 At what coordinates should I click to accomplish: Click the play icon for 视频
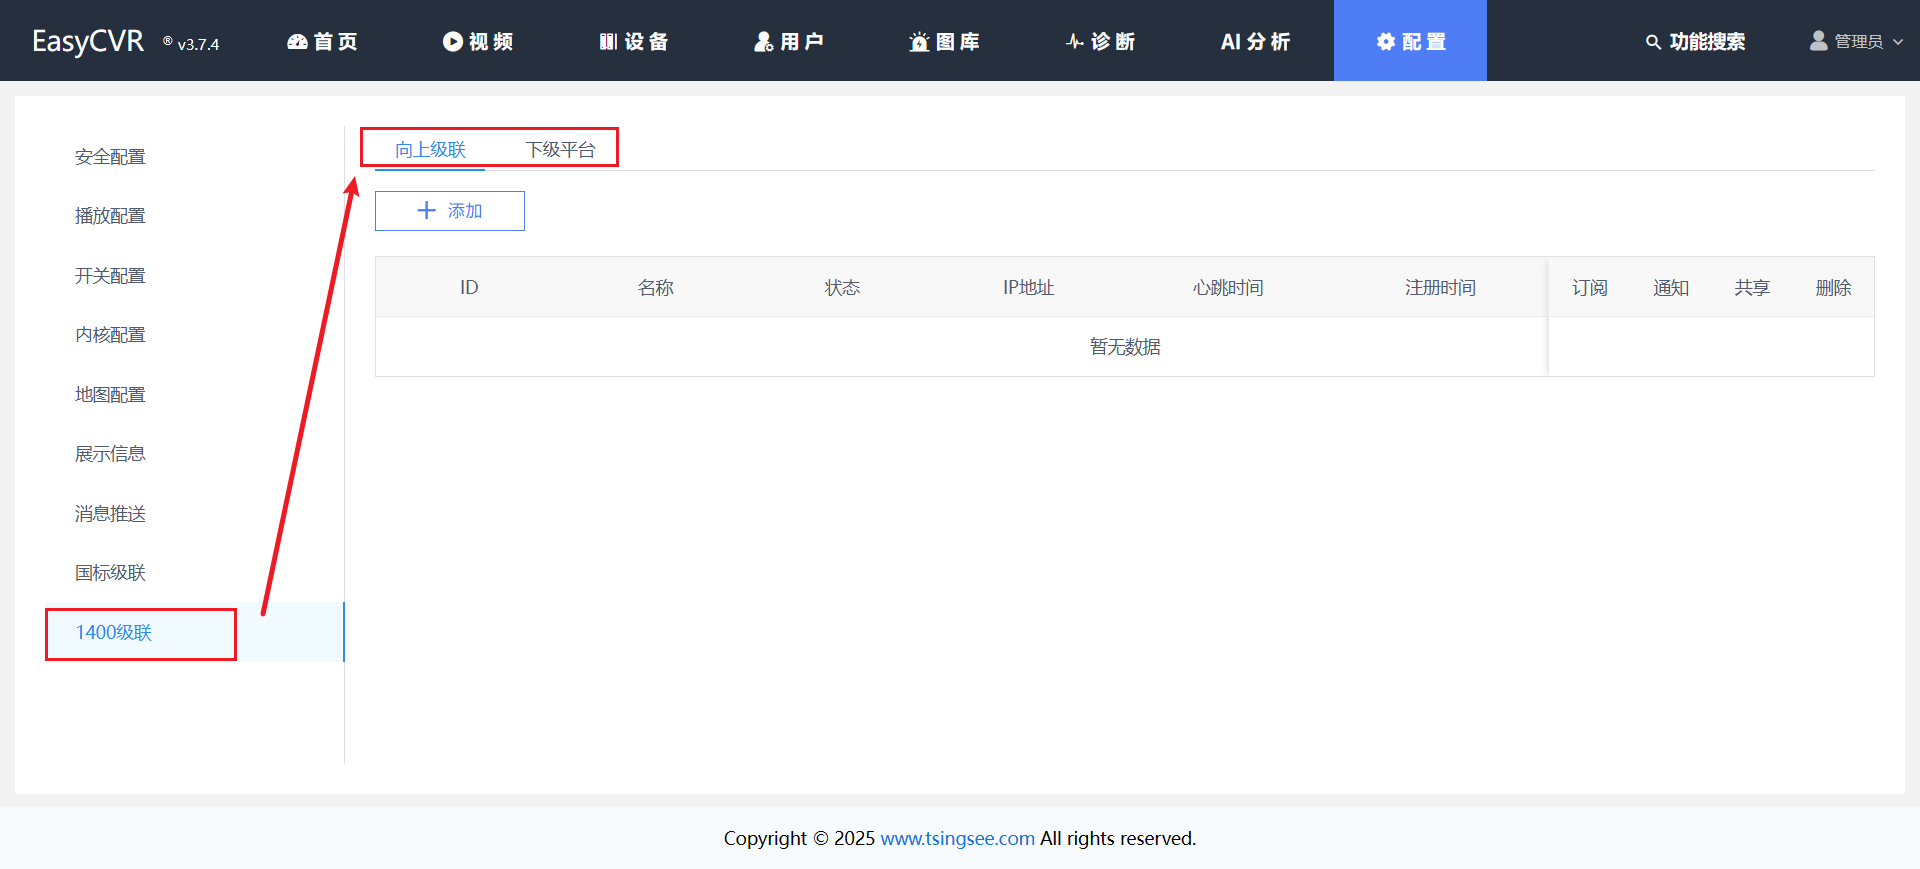point(453,42)
